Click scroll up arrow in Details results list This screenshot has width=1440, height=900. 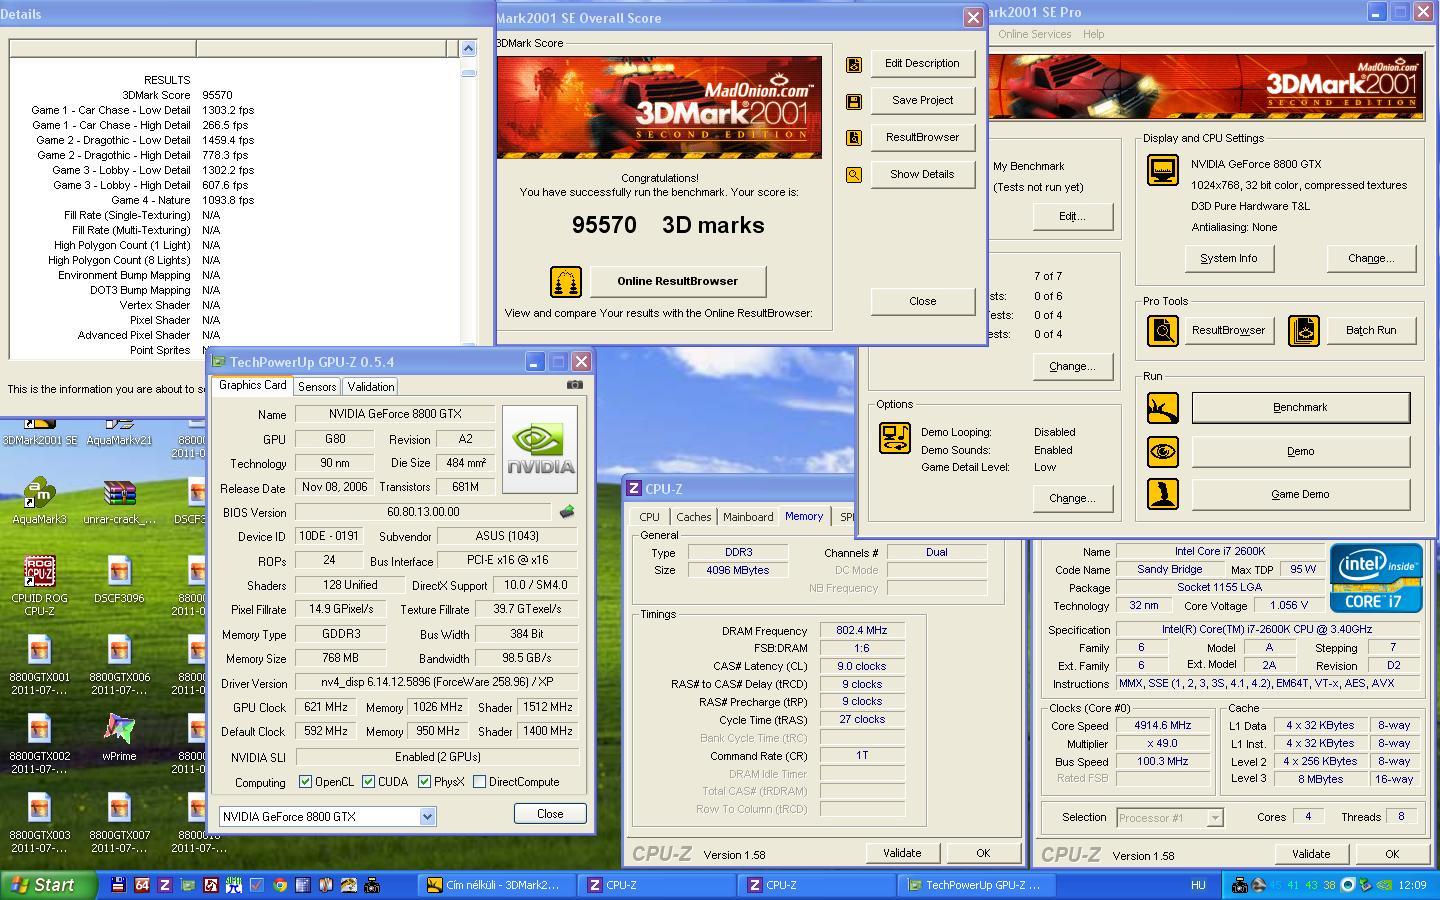(468, 48)
